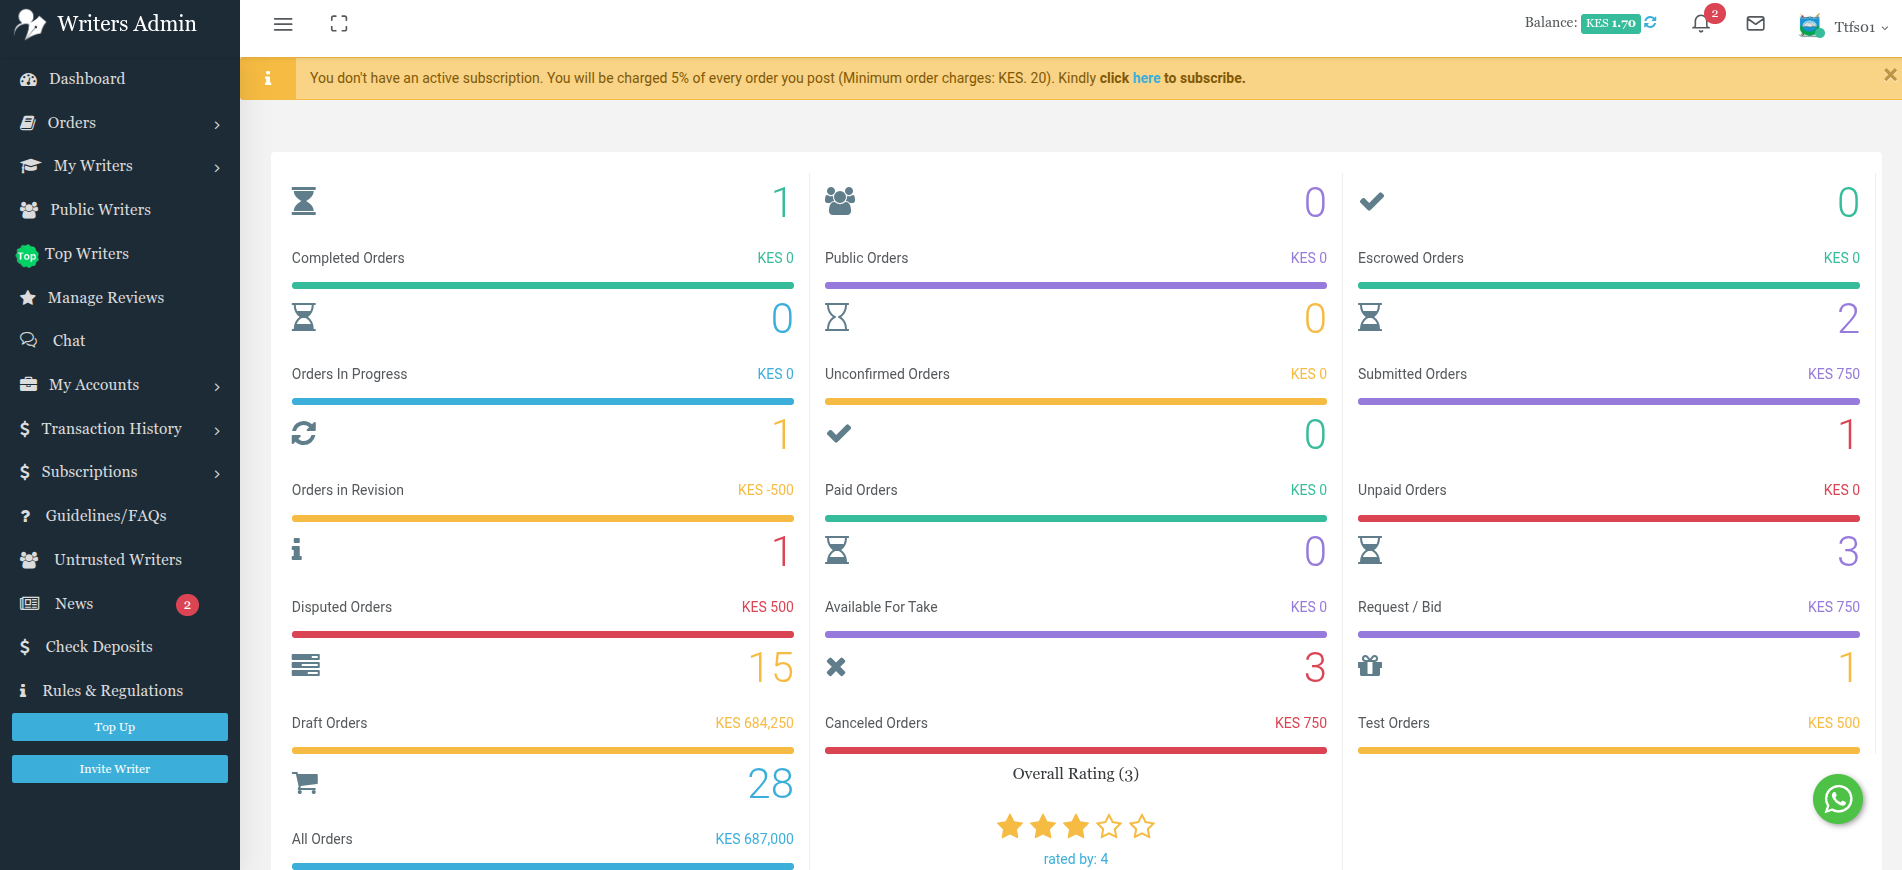1902x870 pixels.
Task: Expand My Accounts submenu
Action: (x=119, y=385)
